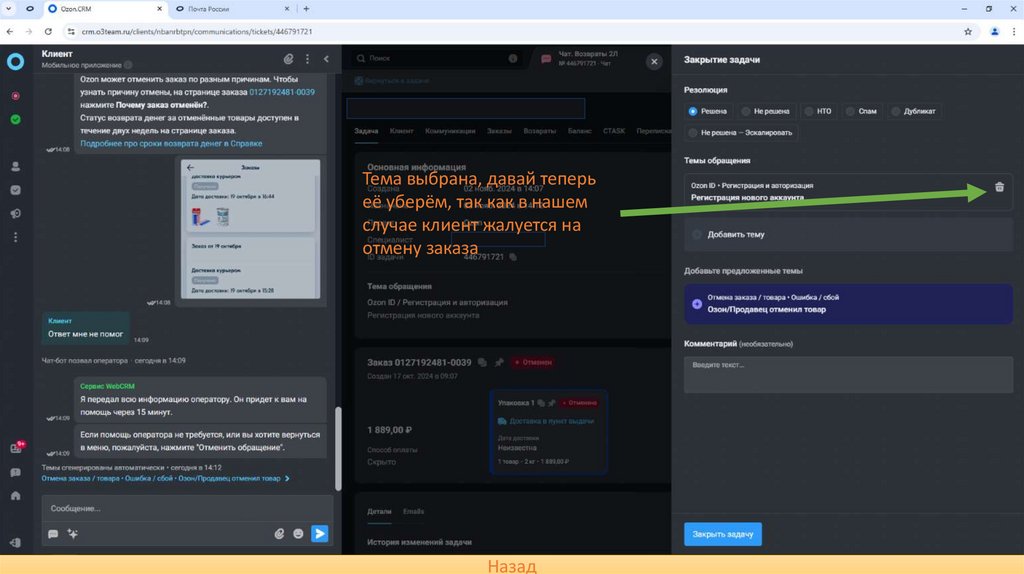Copy the task ID 446791721 icon

(513, 257)
